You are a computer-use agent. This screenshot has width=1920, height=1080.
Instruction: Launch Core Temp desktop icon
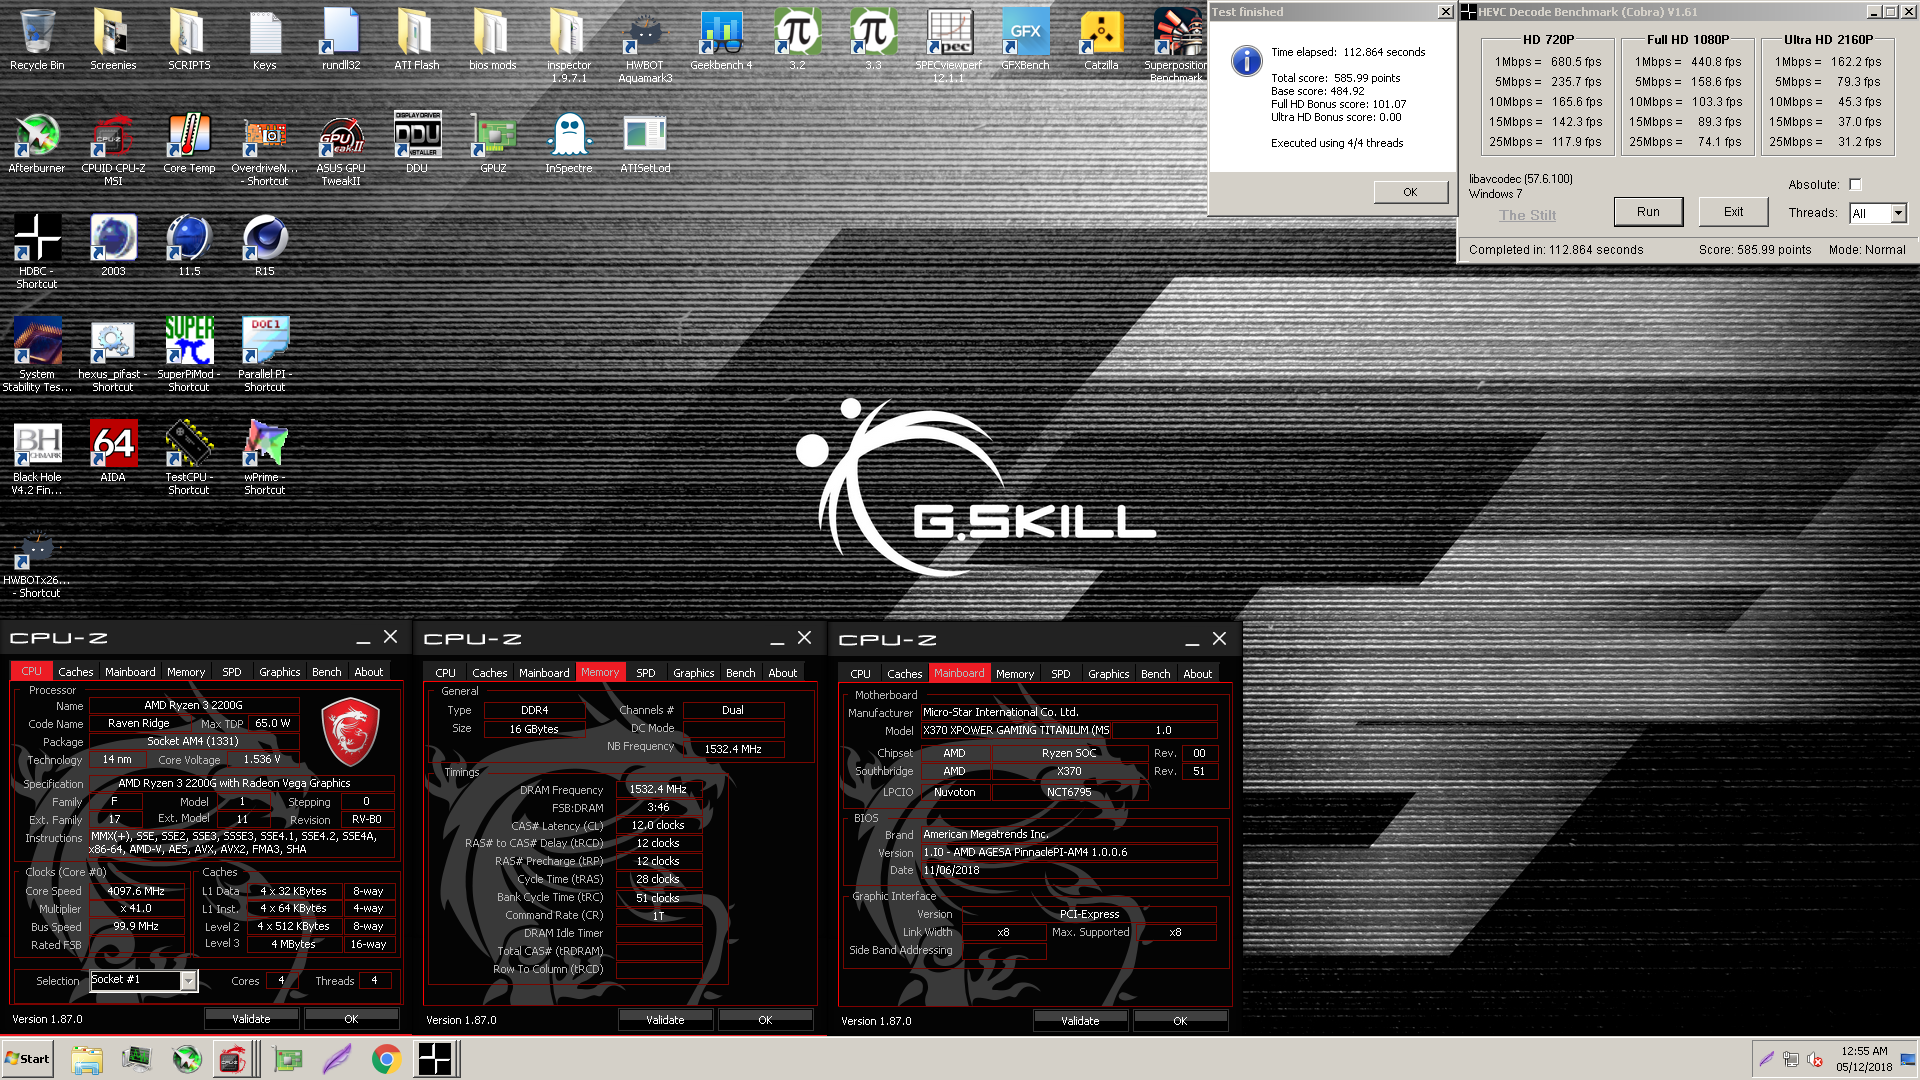(189, 143)
